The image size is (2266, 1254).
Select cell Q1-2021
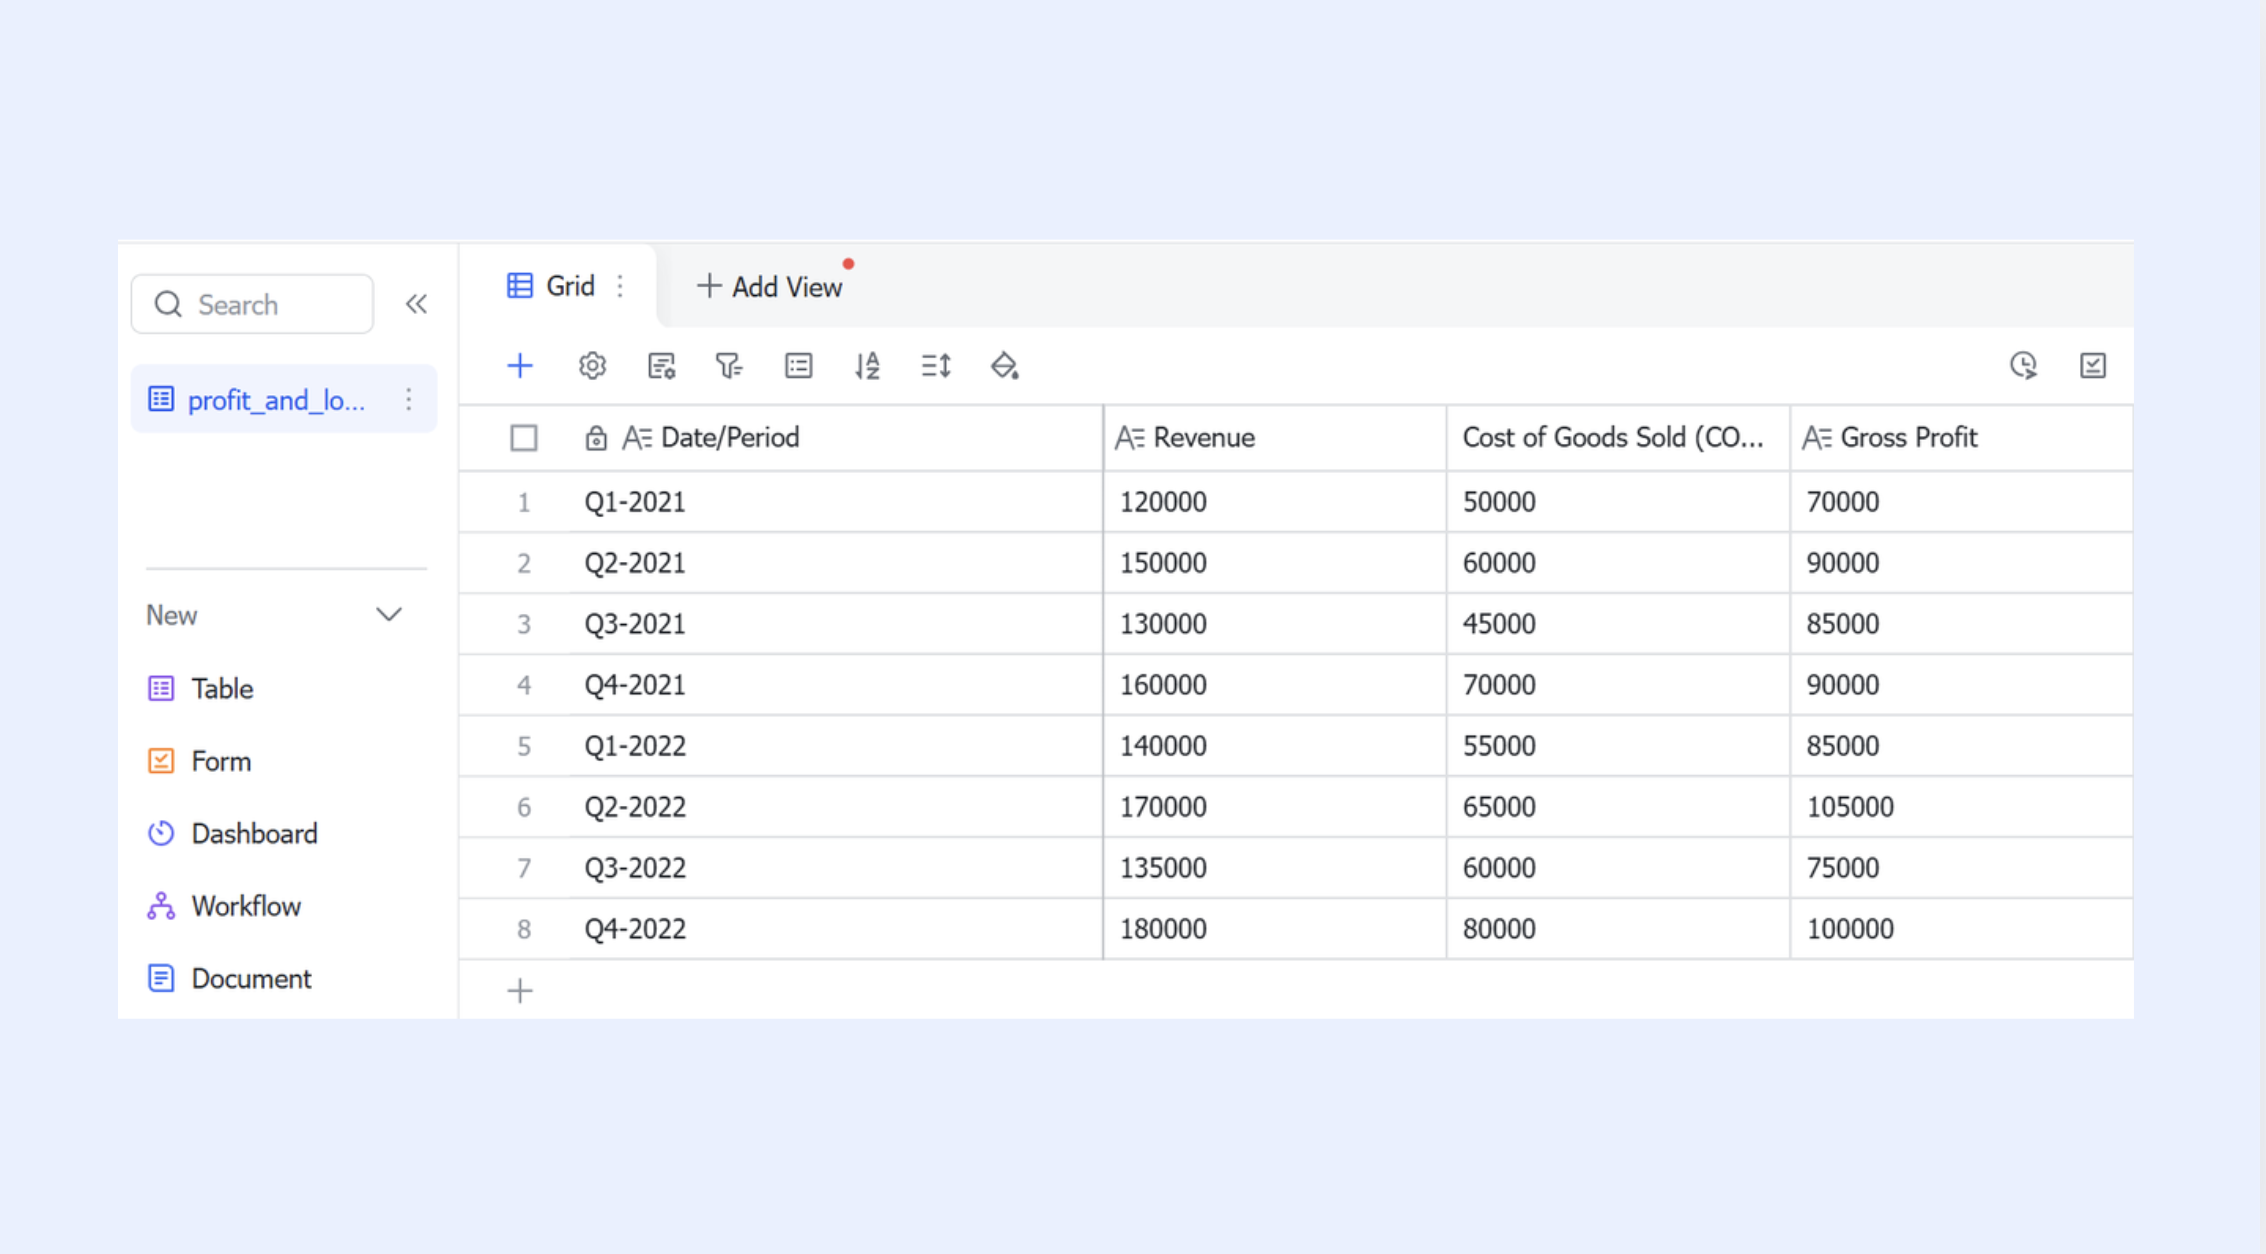pos(836,502)
